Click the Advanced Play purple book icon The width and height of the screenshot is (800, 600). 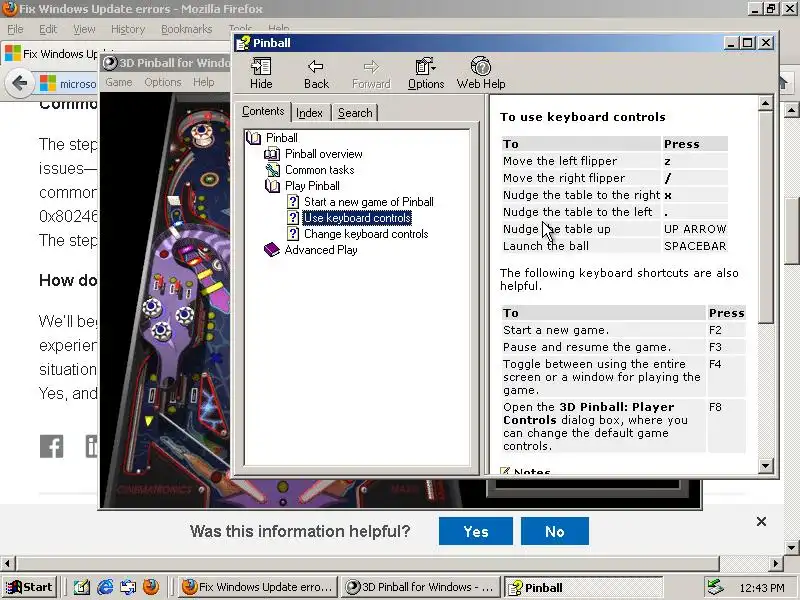272,249
